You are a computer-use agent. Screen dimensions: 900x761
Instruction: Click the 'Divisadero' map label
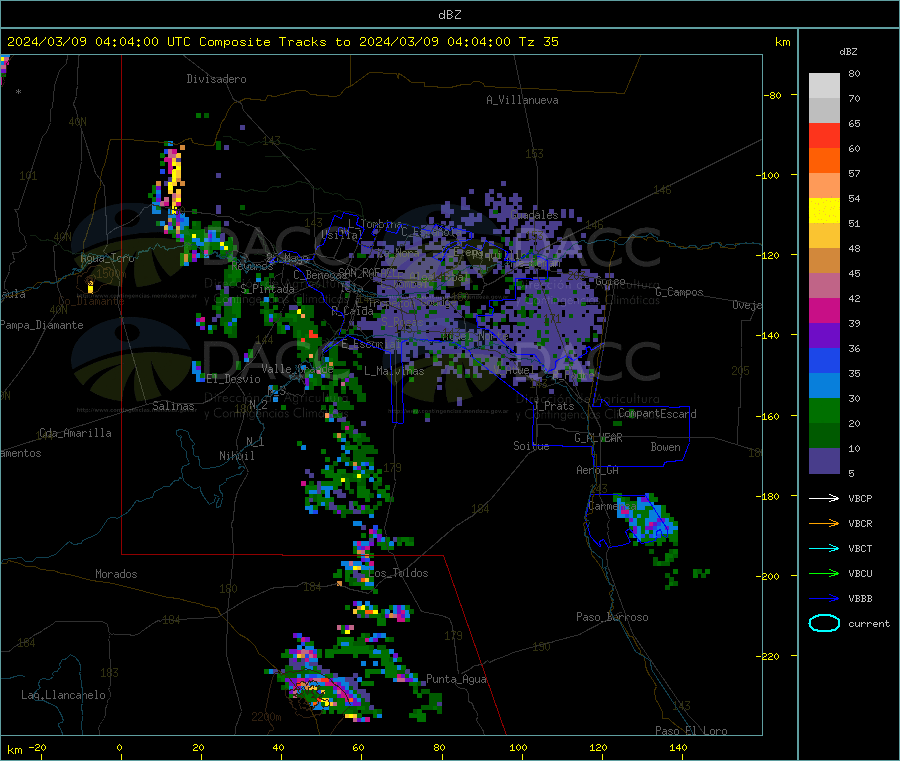(216, 79)
